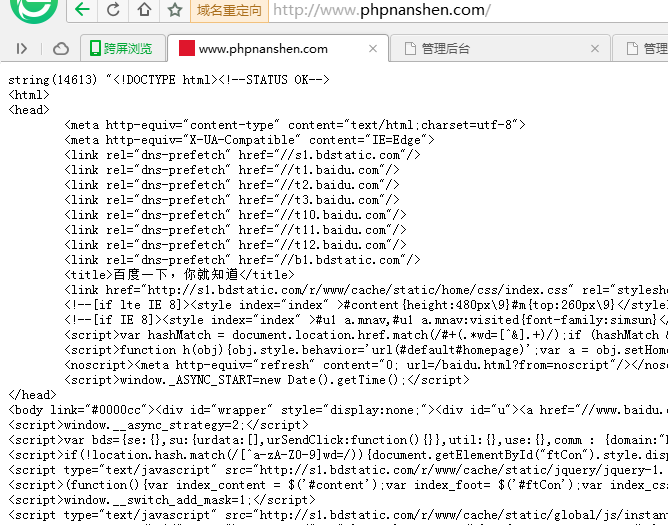Click the index.css link href line
668x525 pixels.
click(366, 290)
